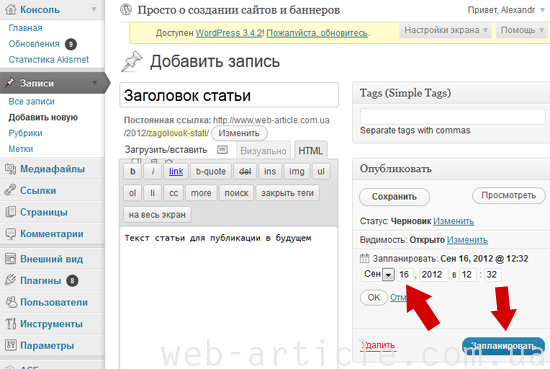Click the WordPress 3.4.2 update link
Viewport: 550px width, 369px height.
229,33
